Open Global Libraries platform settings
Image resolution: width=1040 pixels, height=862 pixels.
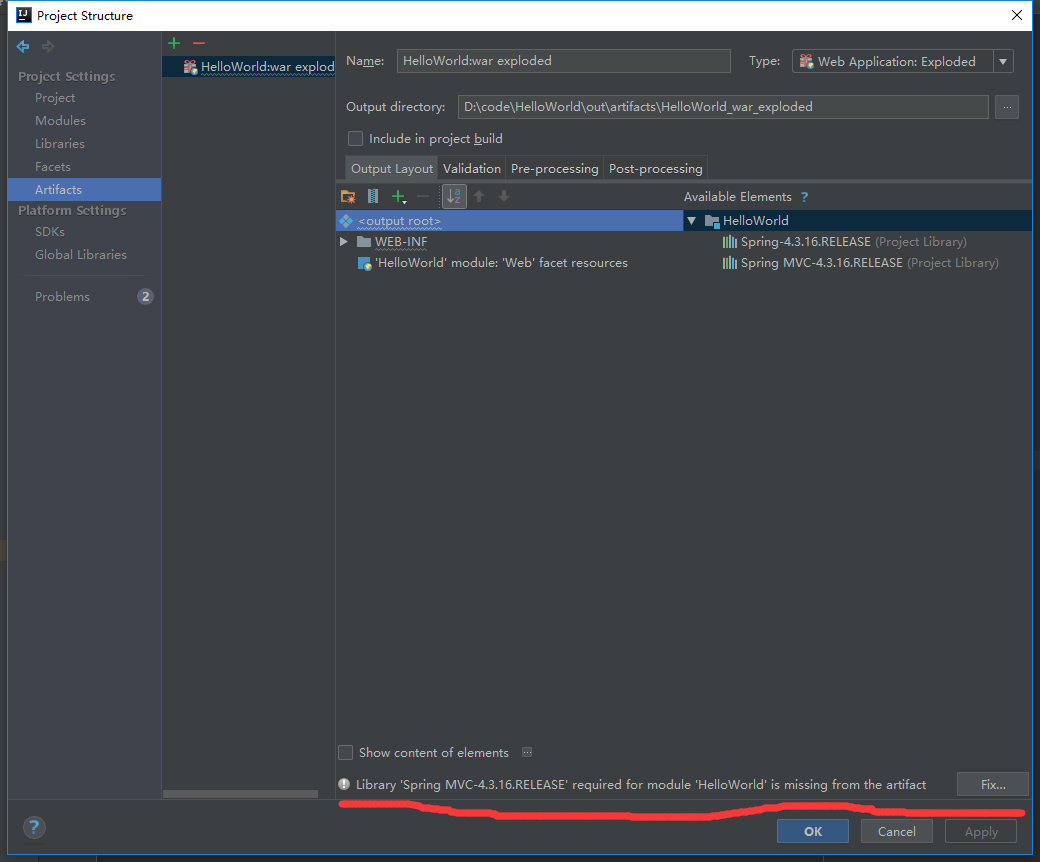81,255
